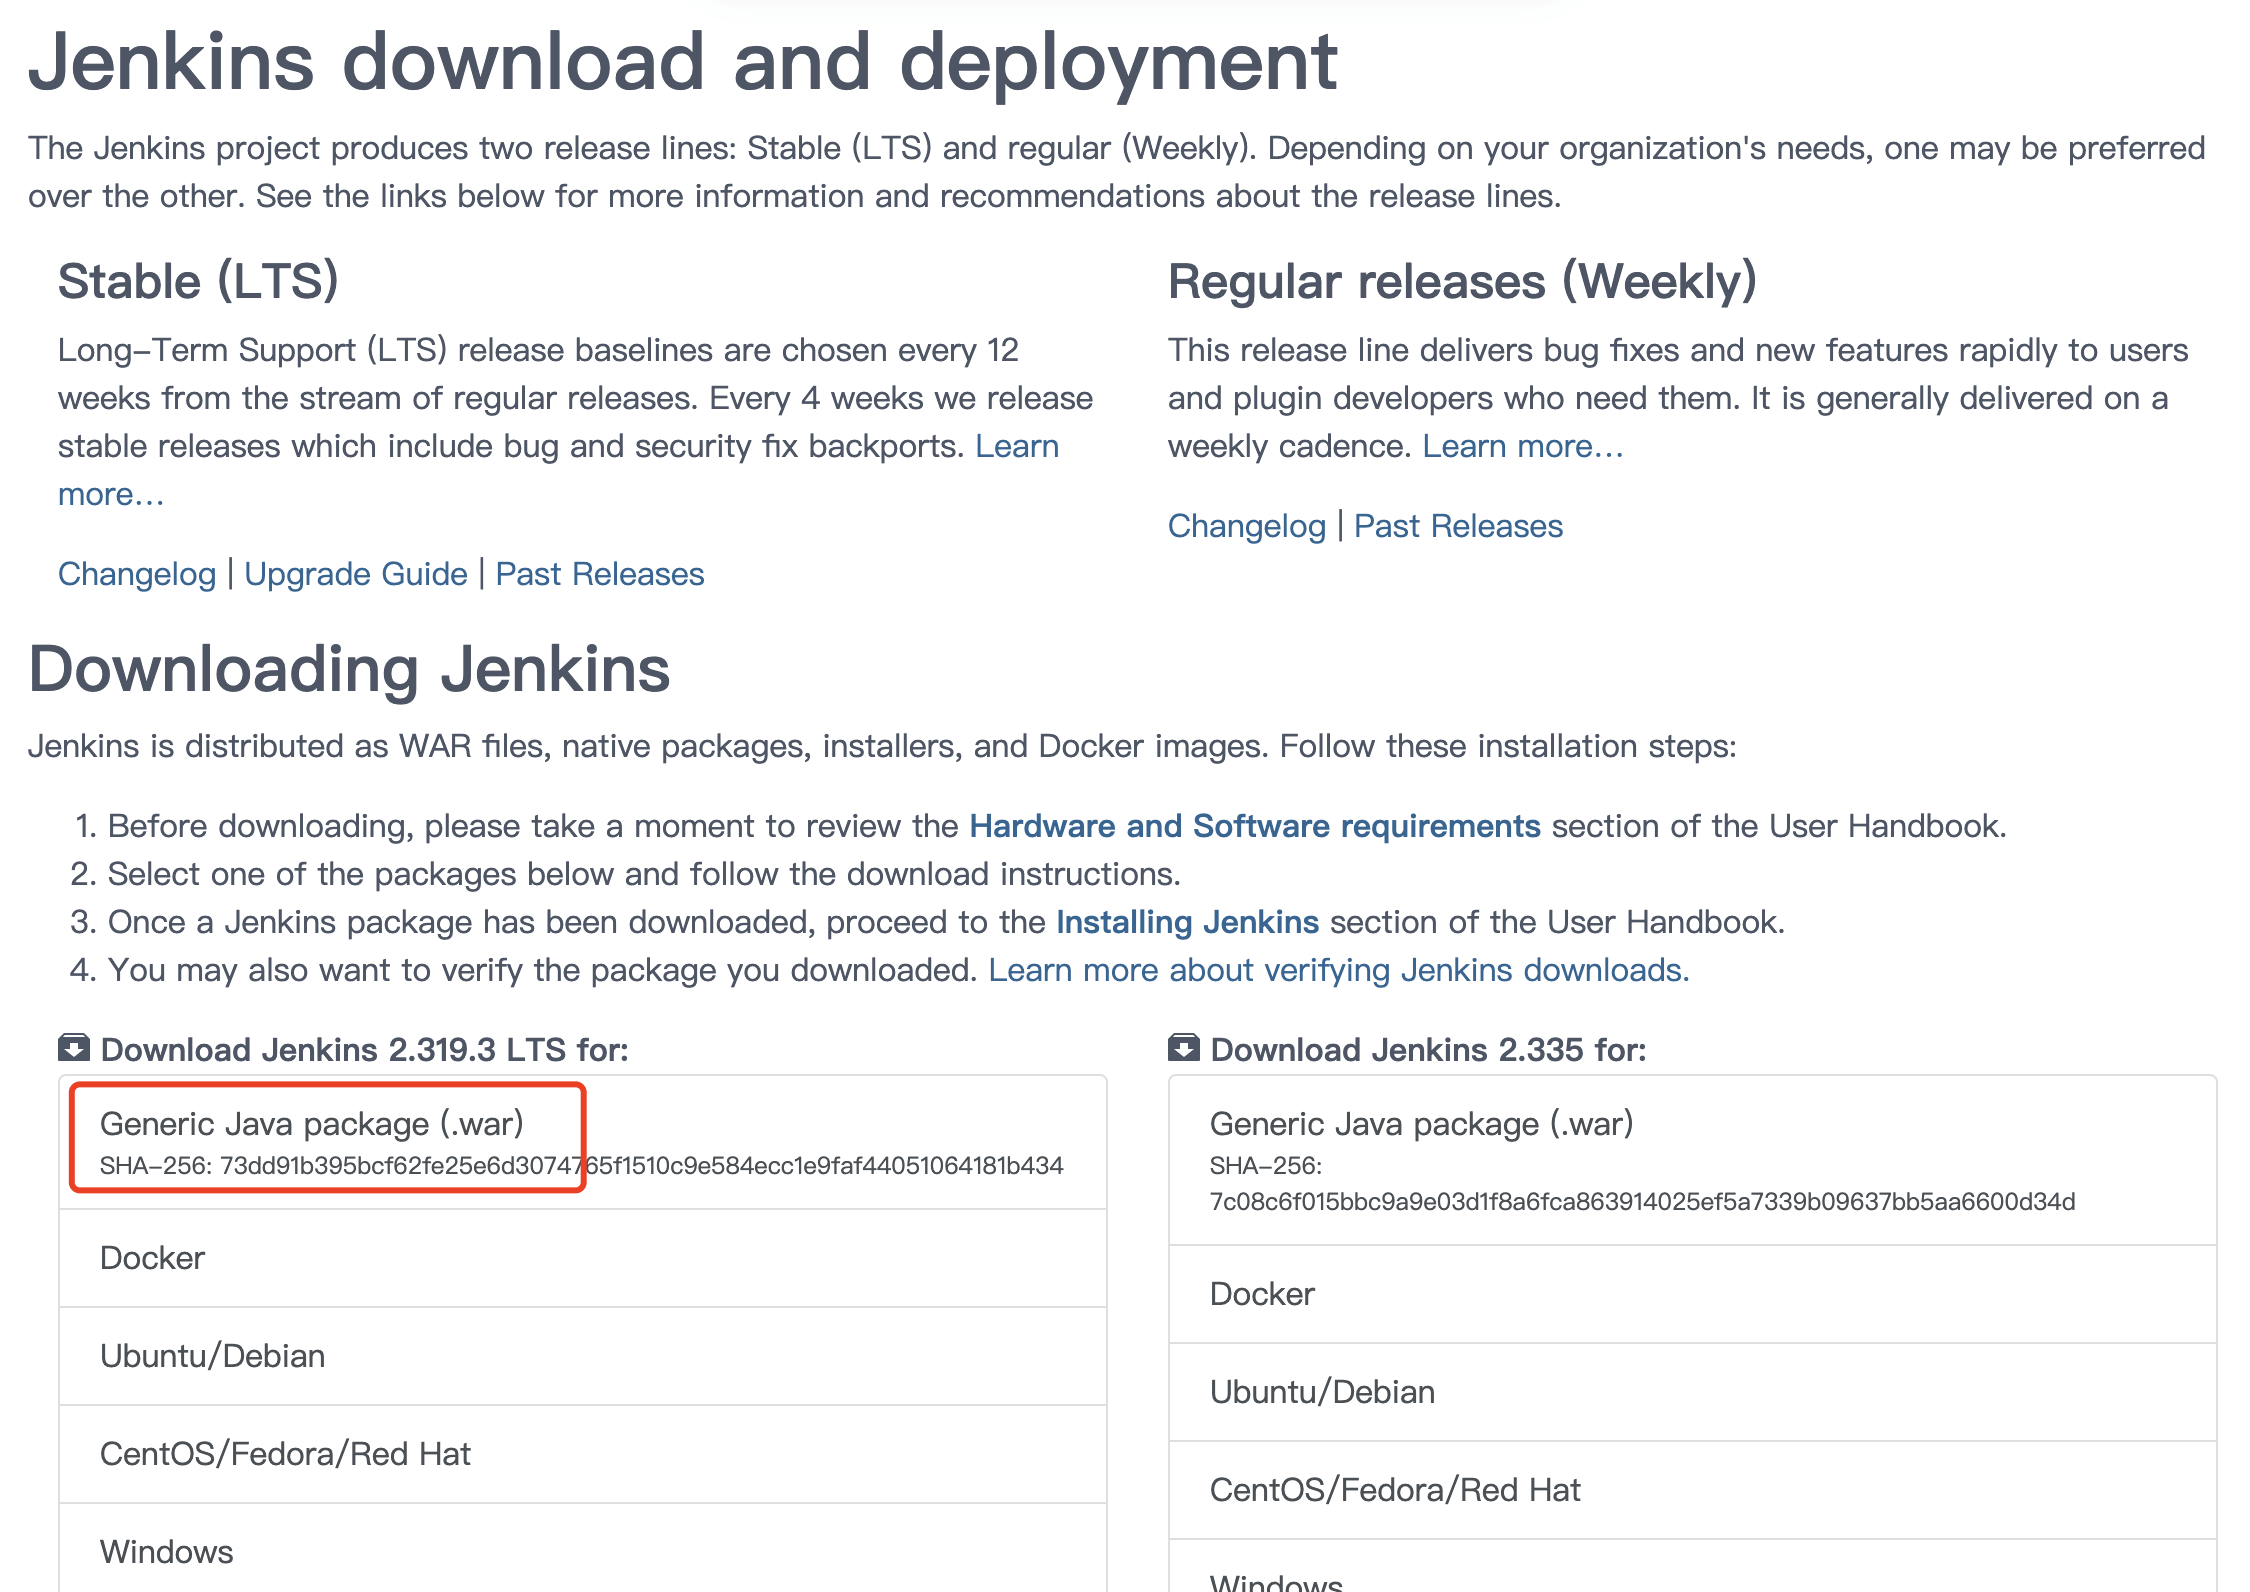Go to Installing Jenkins section link
Viewport: 2250px width, 1592px height.
tap(1188, 922)
